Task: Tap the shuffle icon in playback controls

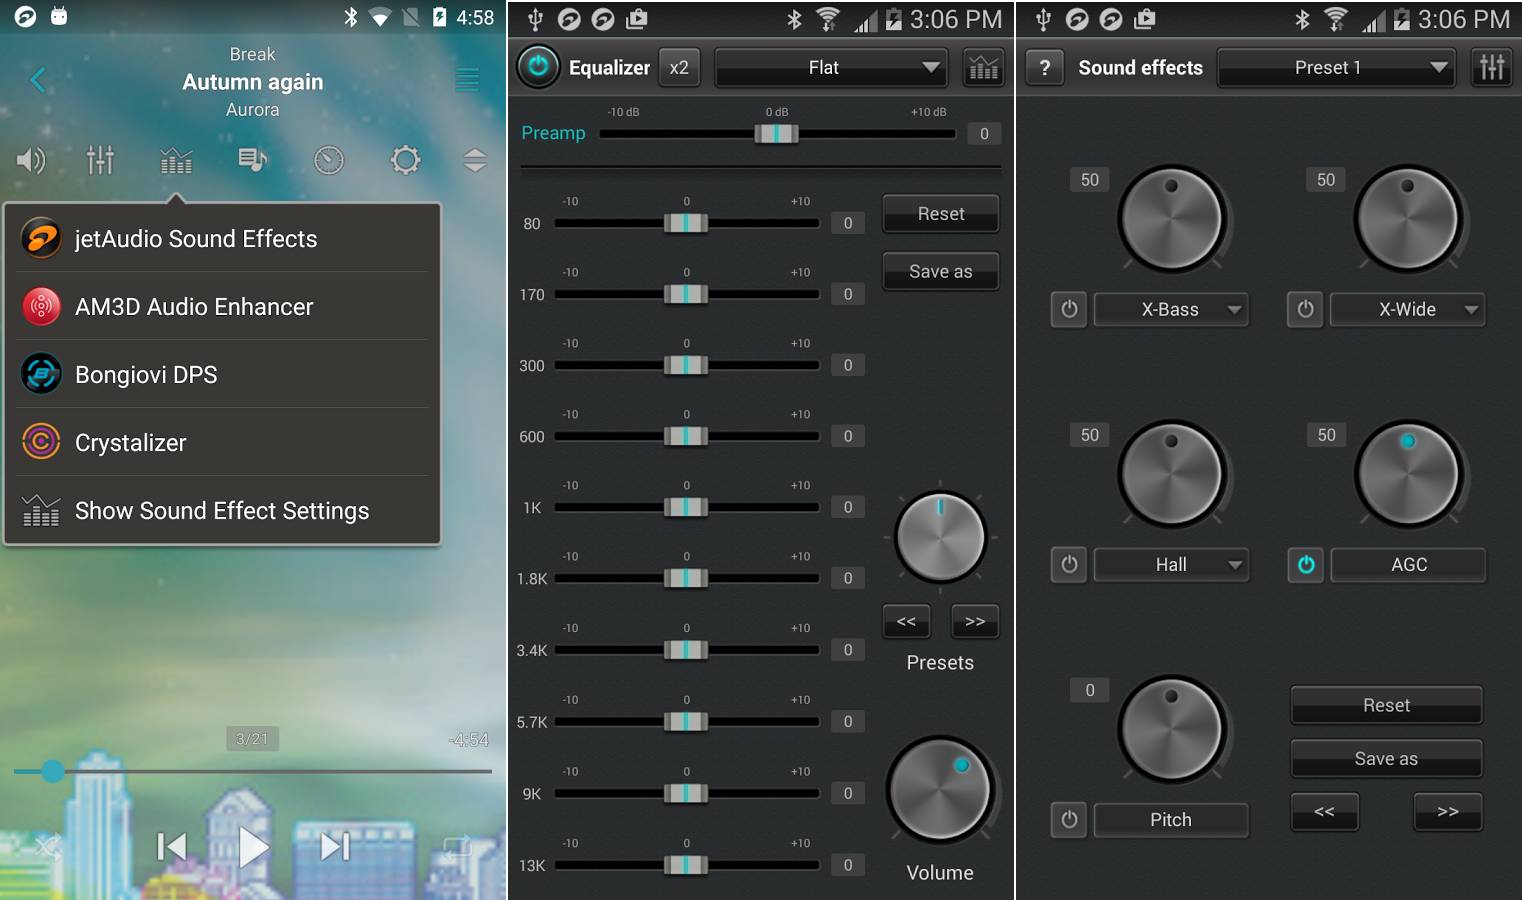Action: (48, 847)
